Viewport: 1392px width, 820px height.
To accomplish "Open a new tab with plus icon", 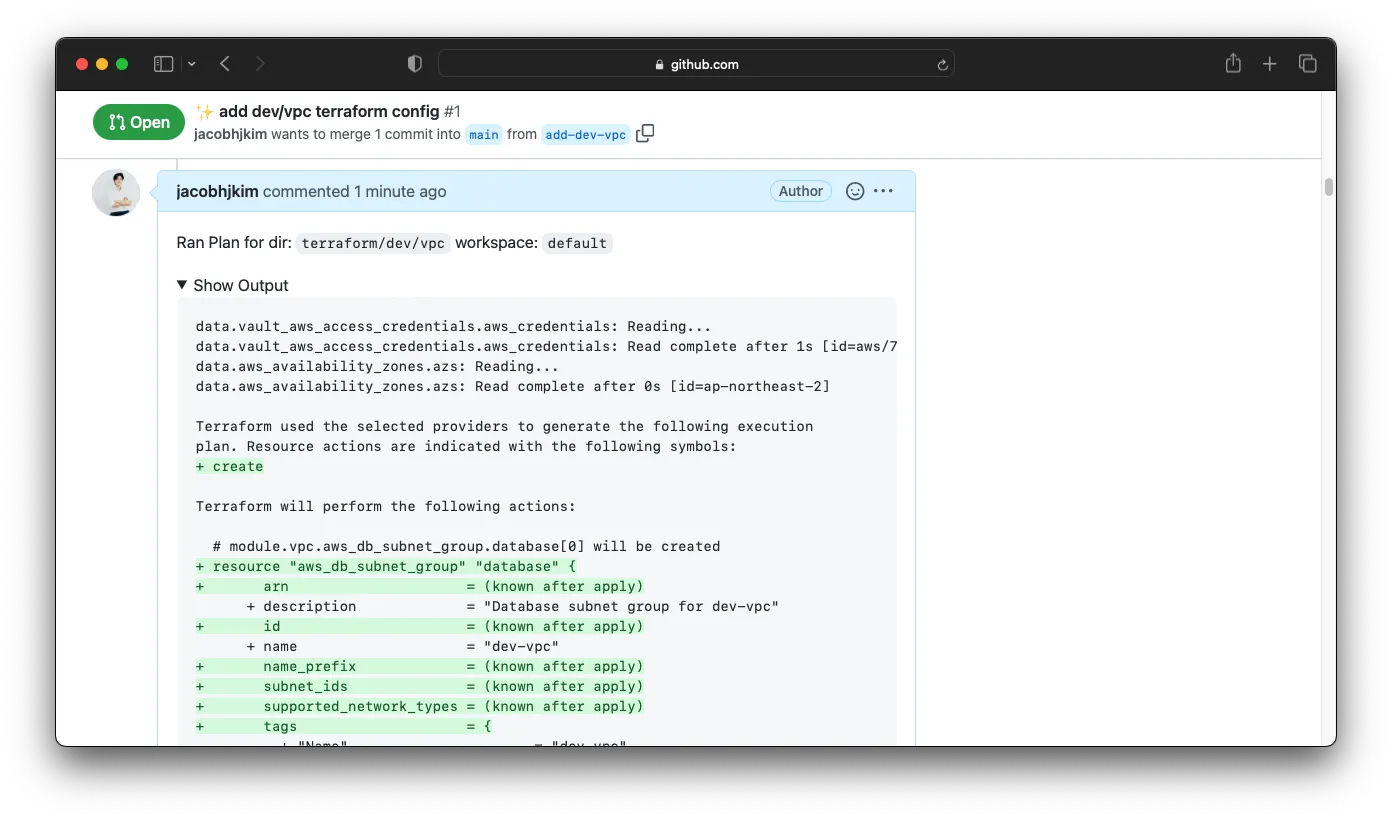I will click(1269, 64).
